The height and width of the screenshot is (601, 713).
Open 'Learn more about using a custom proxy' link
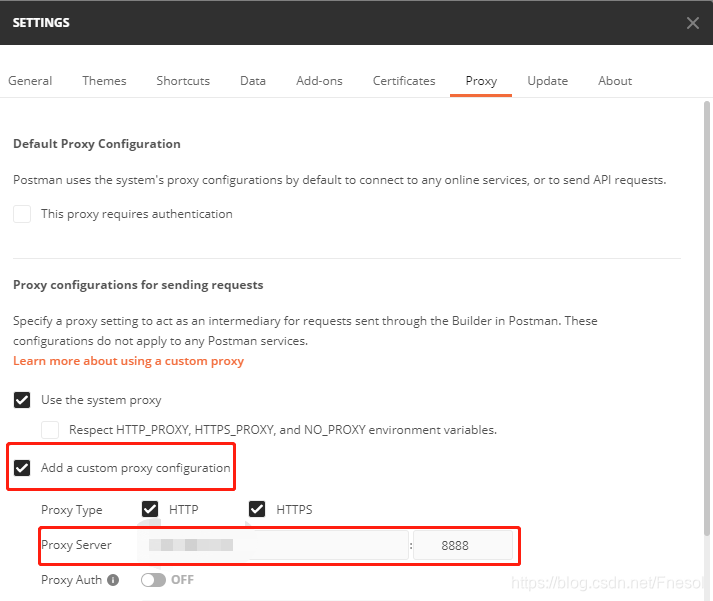128,361
